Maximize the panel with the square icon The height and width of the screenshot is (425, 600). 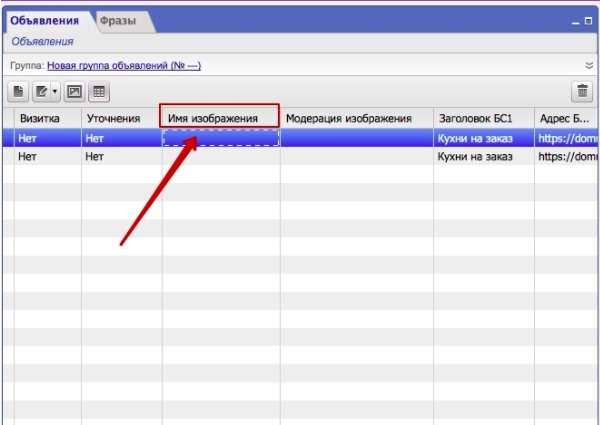click(x=590, y=20)
